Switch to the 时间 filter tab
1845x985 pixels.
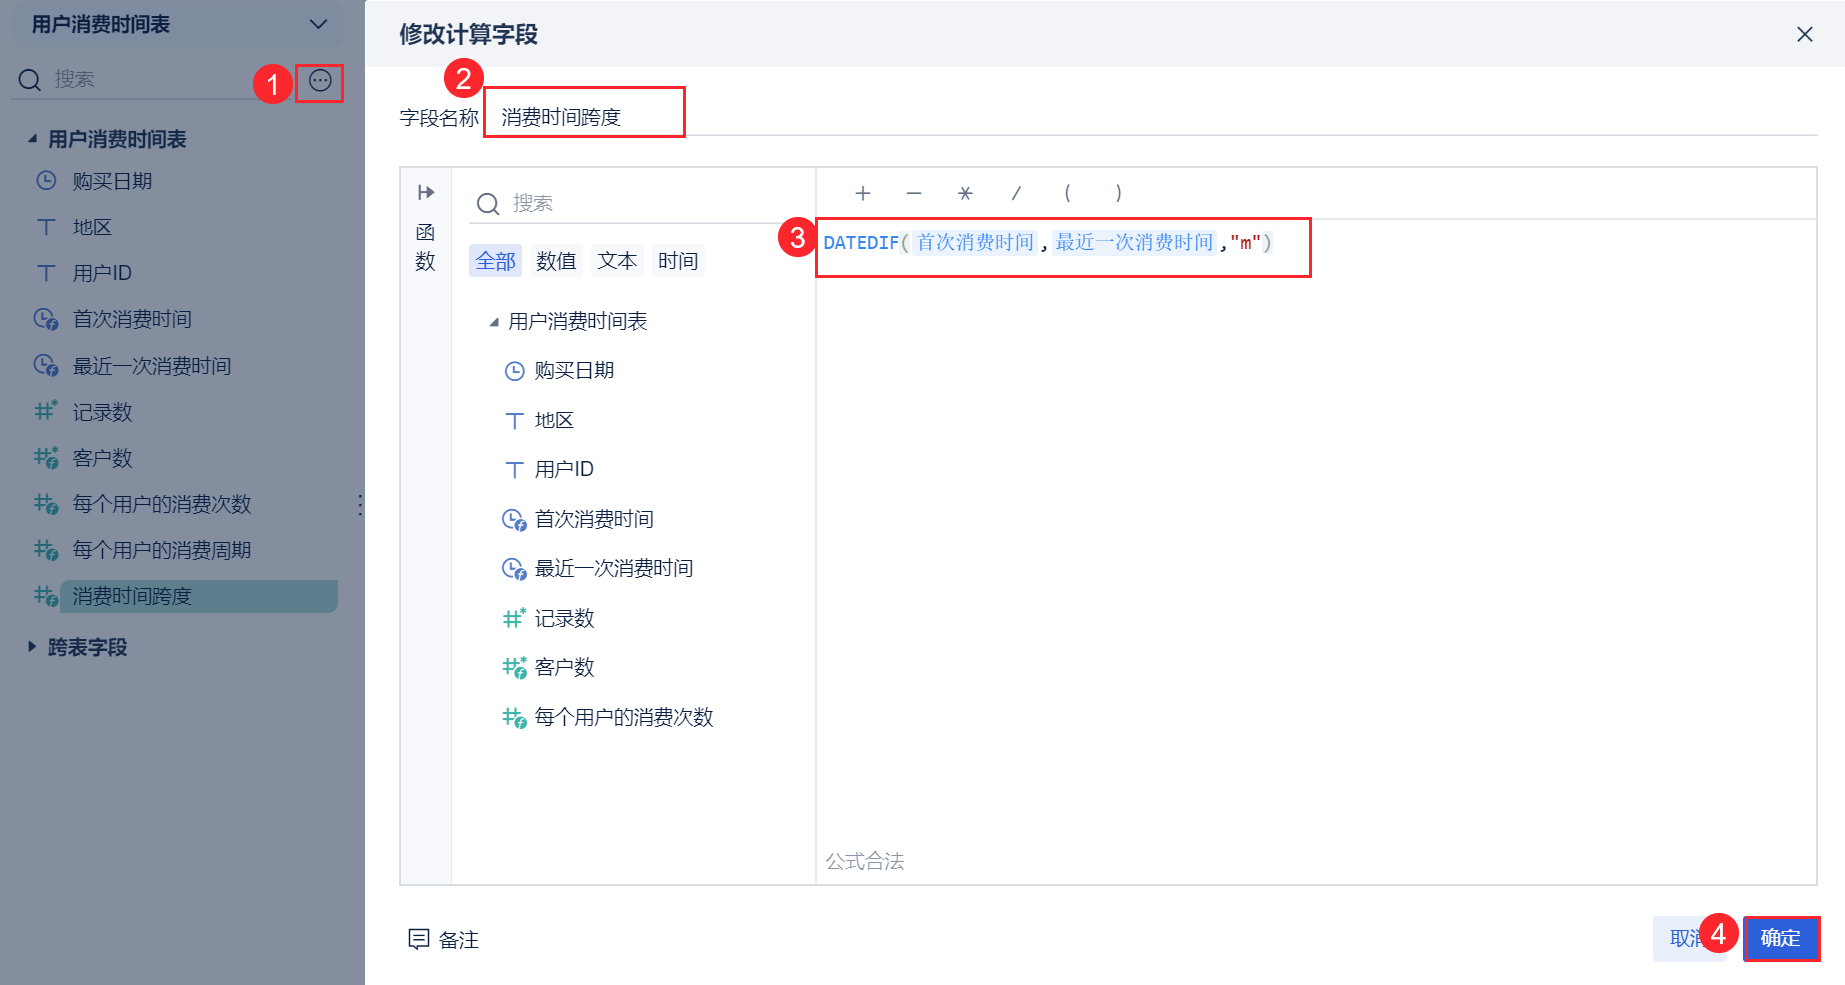click(678, 261)
